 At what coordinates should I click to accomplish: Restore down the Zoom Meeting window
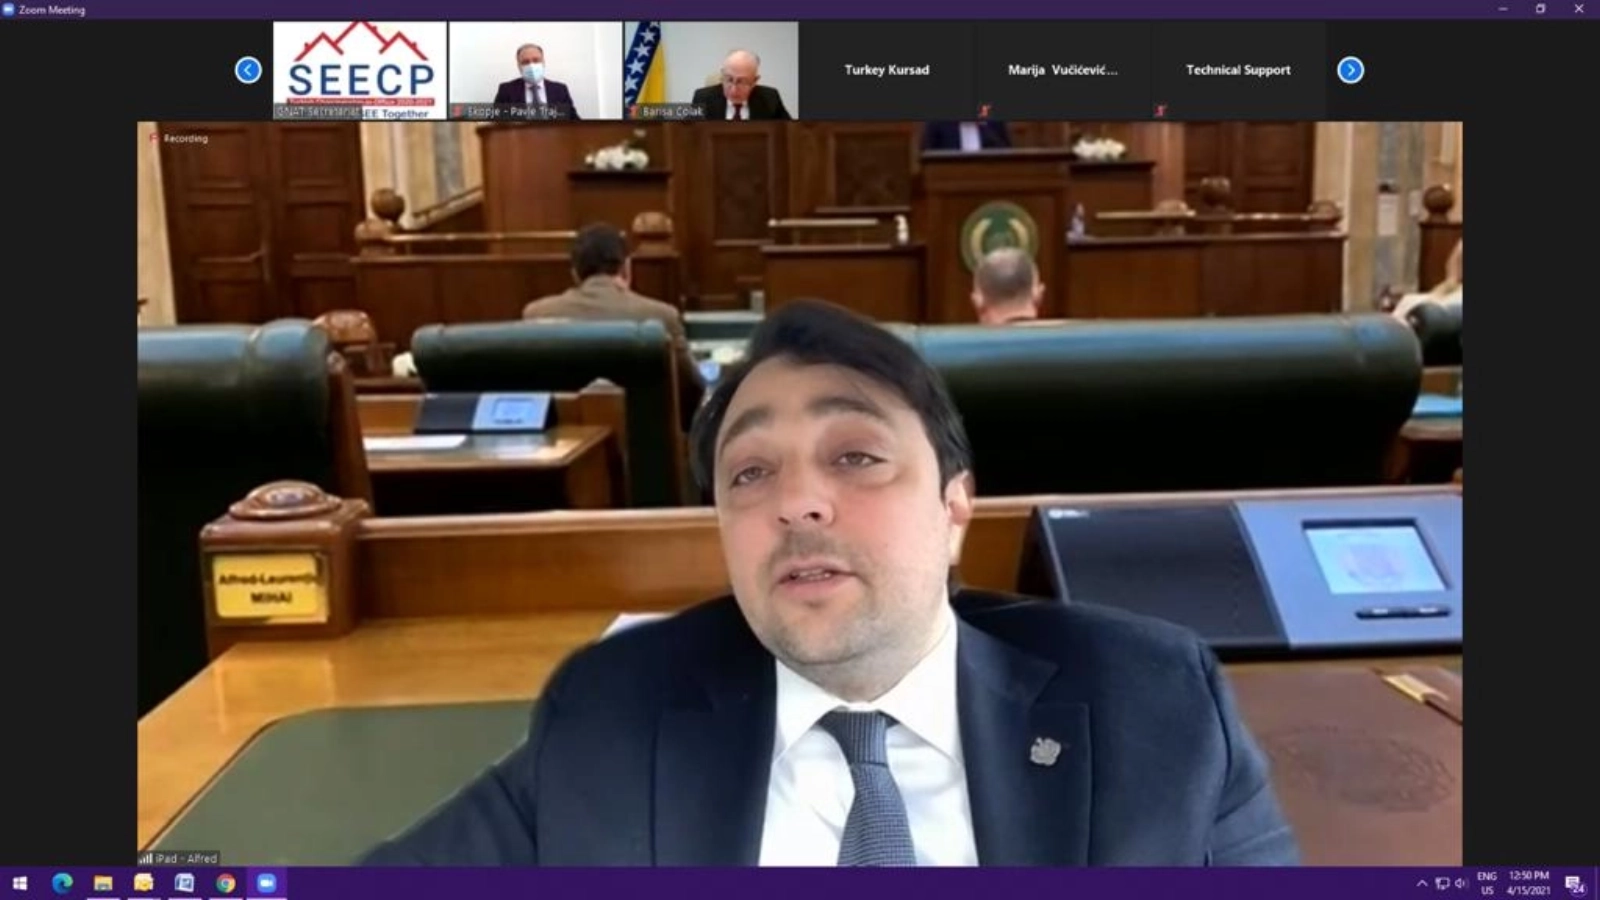click(1540, 9)
